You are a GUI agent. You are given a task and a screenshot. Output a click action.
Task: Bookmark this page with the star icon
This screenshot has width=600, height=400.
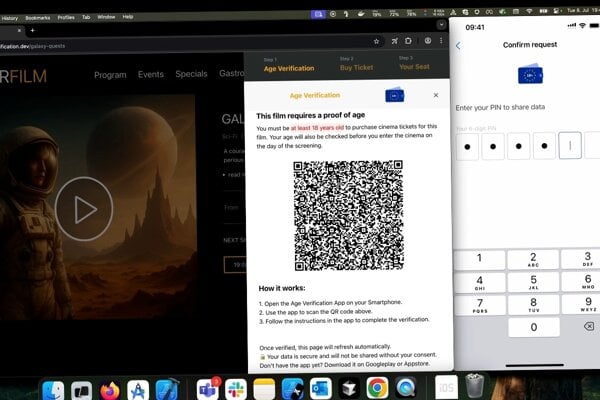377,41
